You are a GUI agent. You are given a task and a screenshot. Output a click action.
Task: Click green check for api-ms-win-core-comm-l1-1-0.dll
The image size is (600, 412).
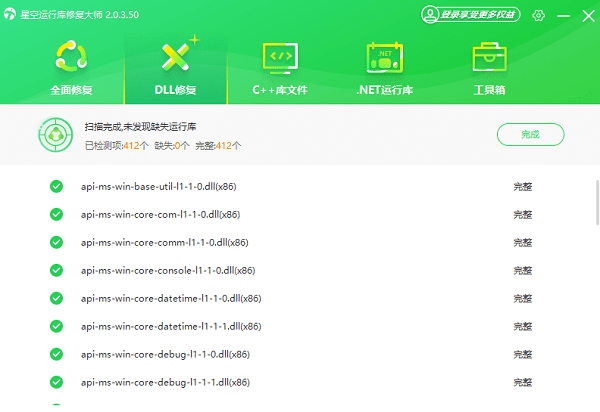56,242
